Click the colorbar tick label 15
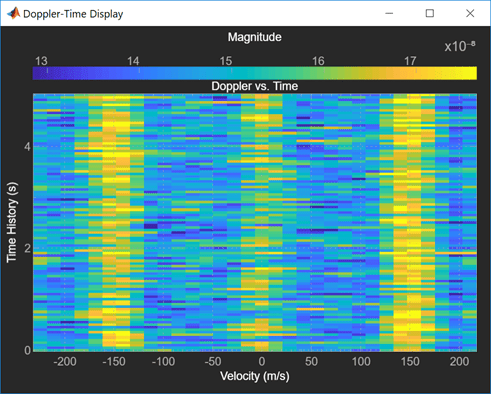The height and width of the screenshot is (394, 491). pyautogui.click(x=226, y=61)
